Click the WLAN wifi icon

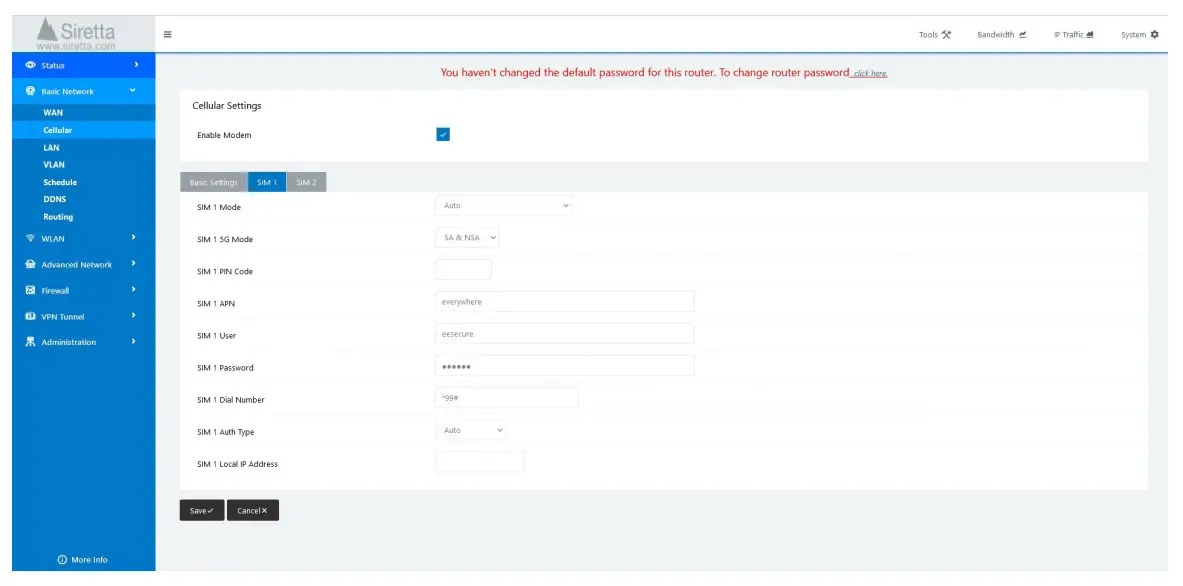click(30, 238)
